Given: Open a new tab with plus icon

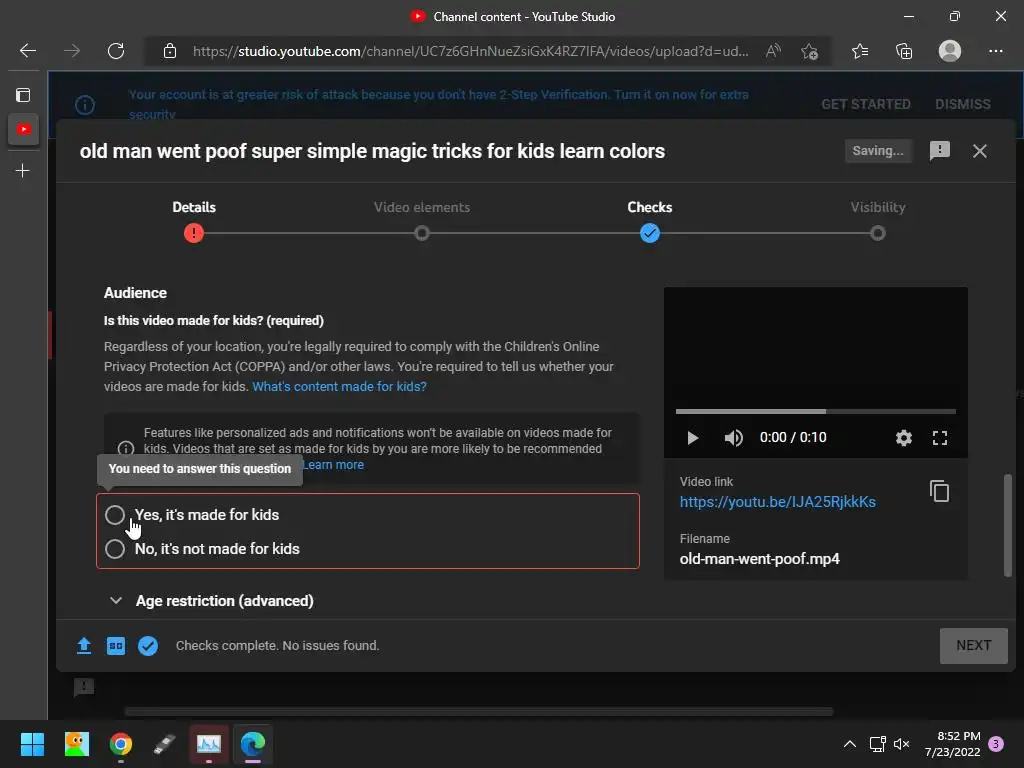Looking at the screenshot, I should [x=23, y=170].
